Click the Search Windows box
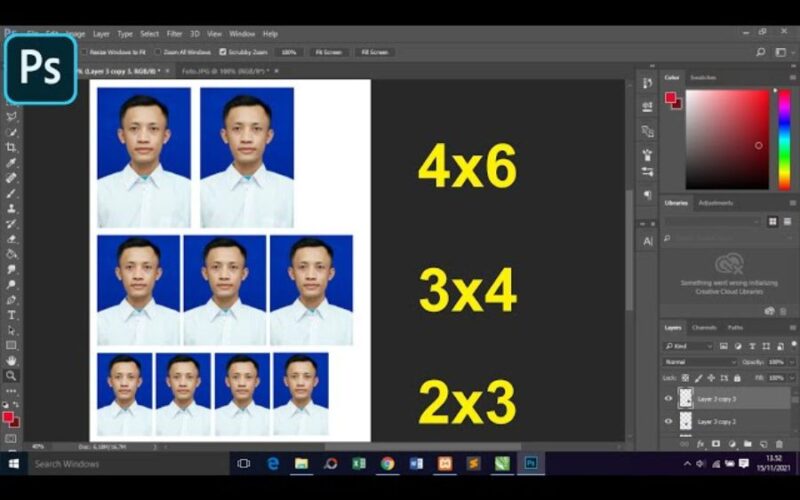Image resolution: width=800 pixels, height=500 pixels. coord(125,463)
